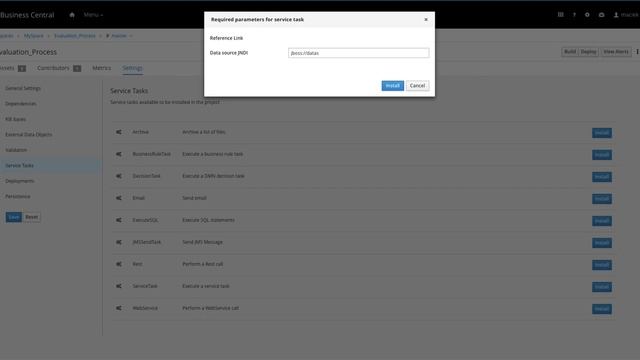640x360 pixels.
Task: Install the WebService service task
Action: click(602, 309)
